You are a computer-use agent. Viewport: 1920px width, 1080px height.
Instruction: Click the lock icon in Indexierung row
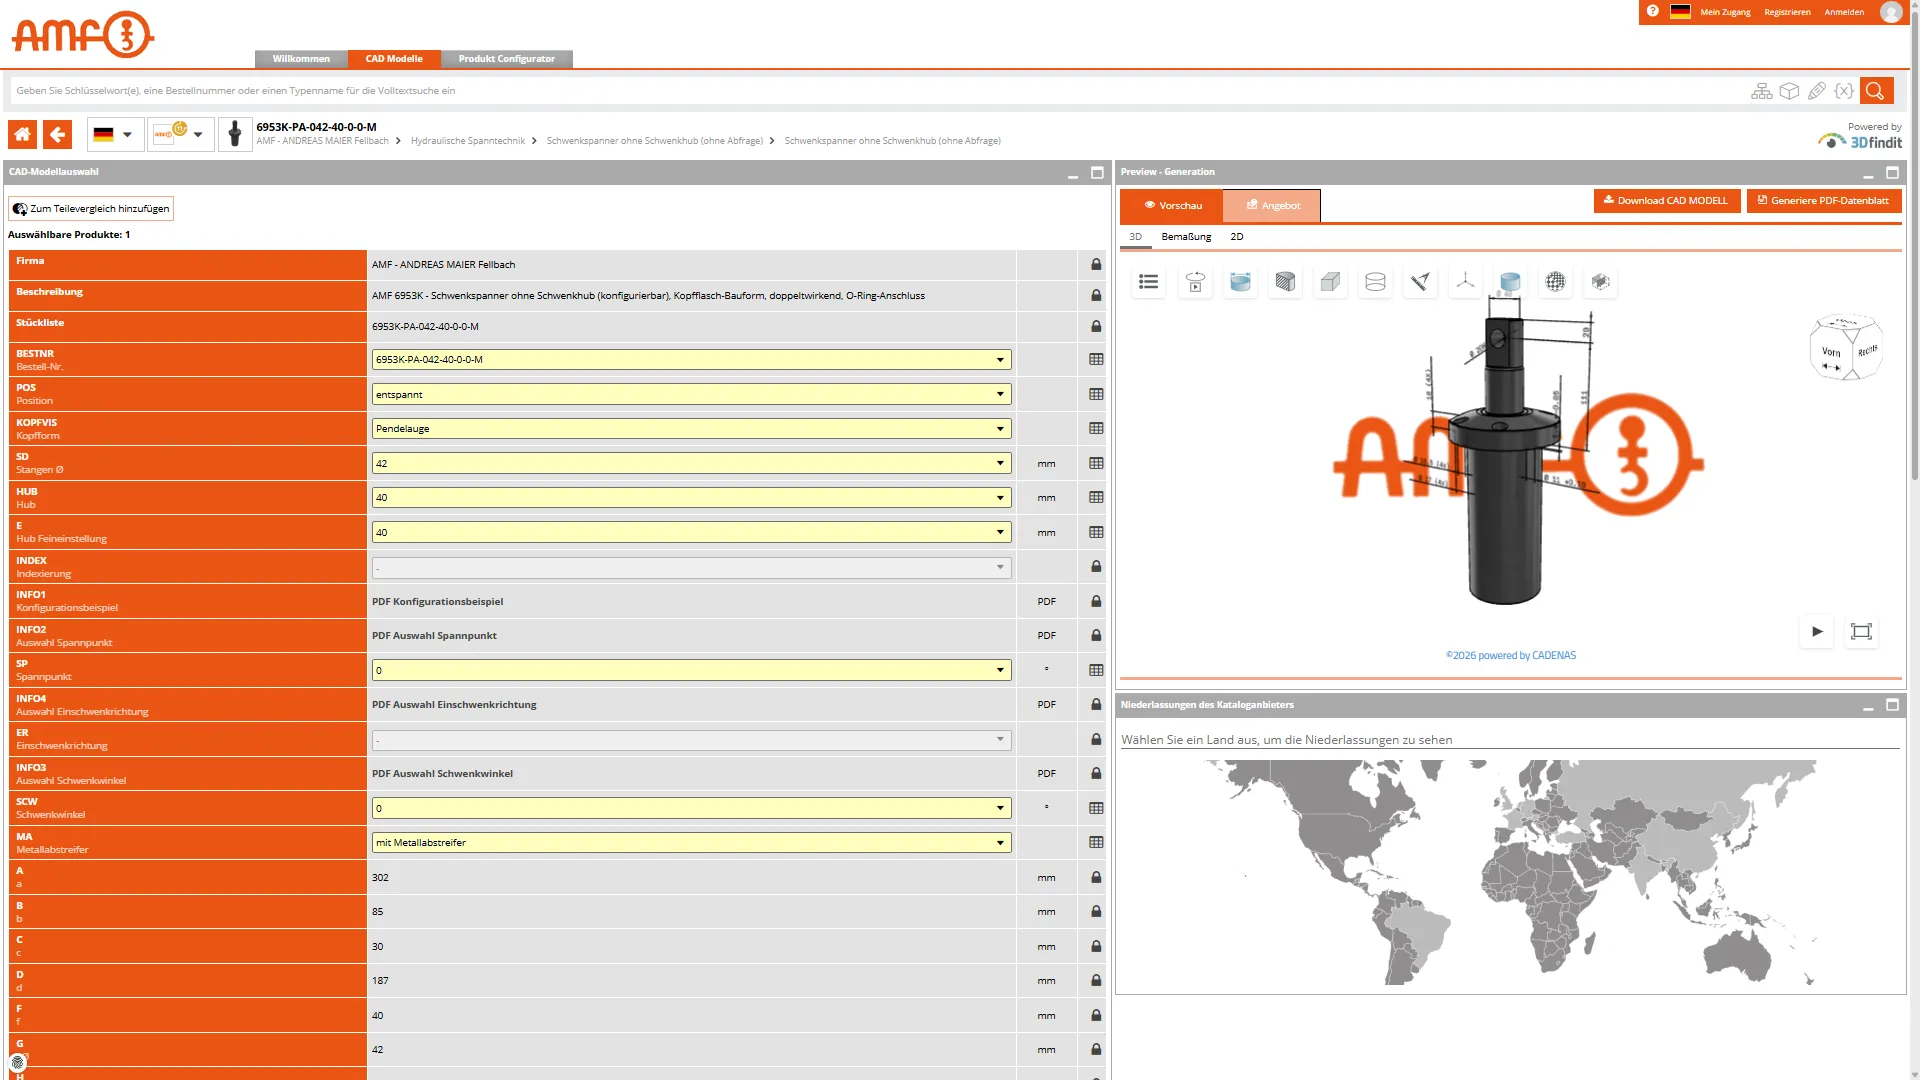pyautogui.click(x=1096, y=567)
